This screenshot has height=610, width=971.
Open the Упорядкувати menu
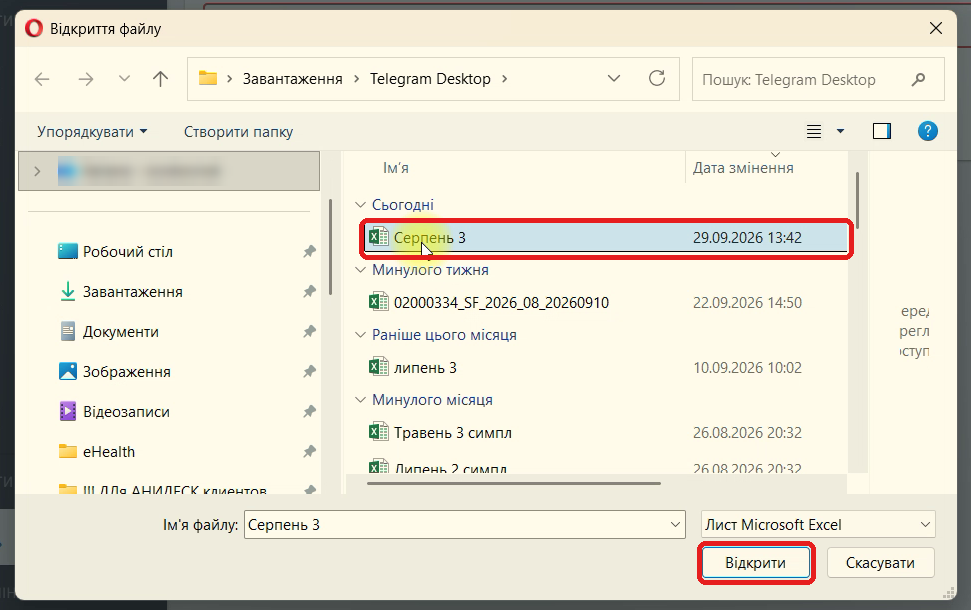pyautogui.click(x=92, y=132)
